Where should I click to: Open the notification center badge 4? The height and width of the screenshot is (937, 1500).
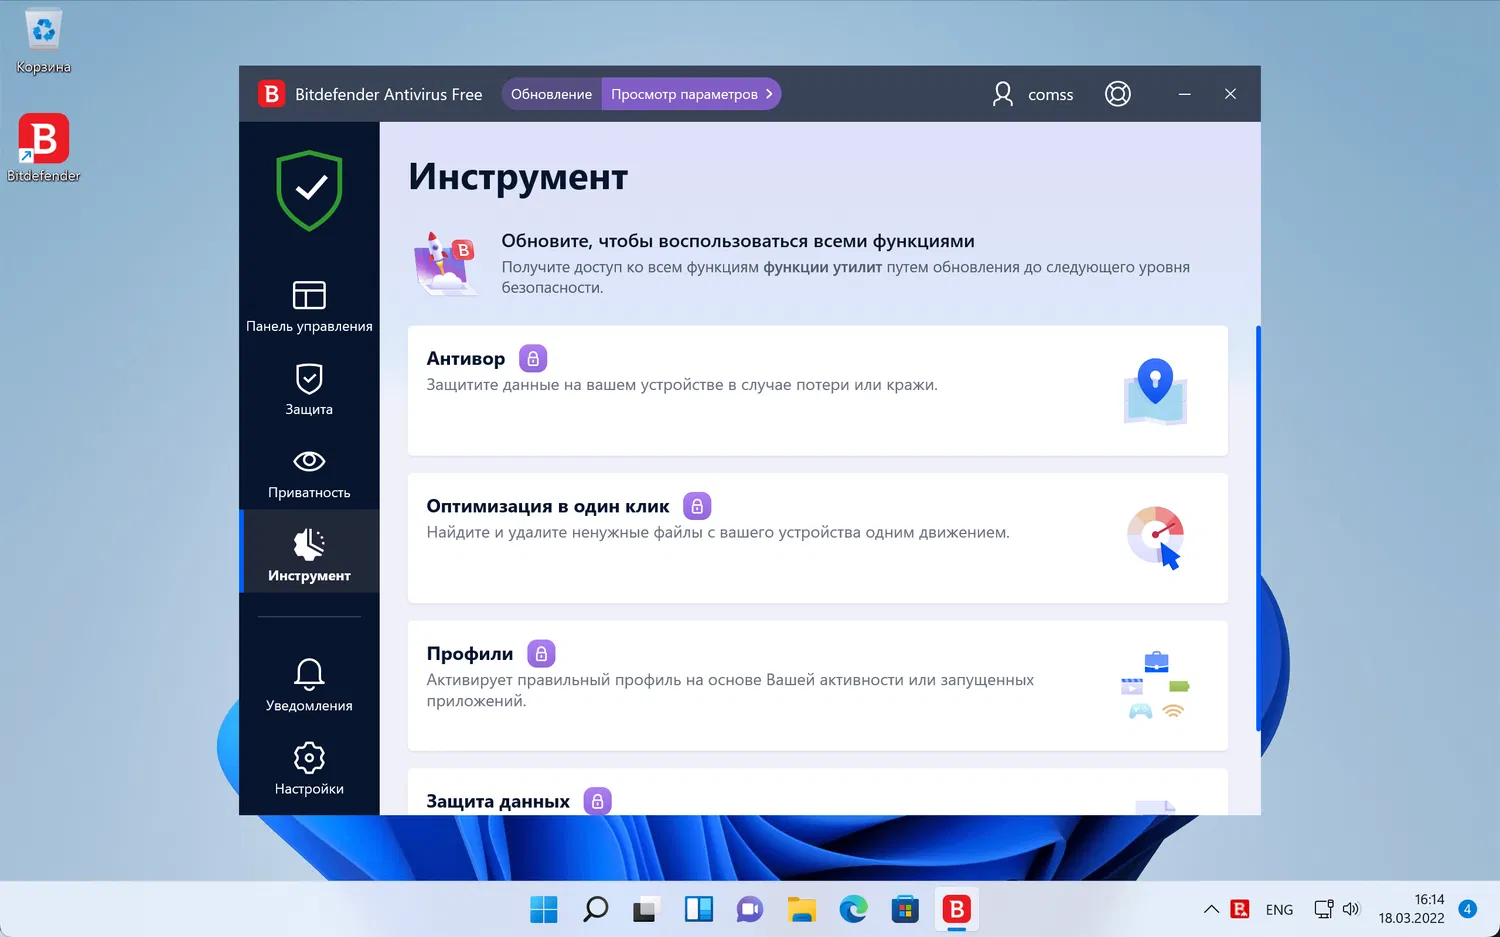[x=1467, y=909]
